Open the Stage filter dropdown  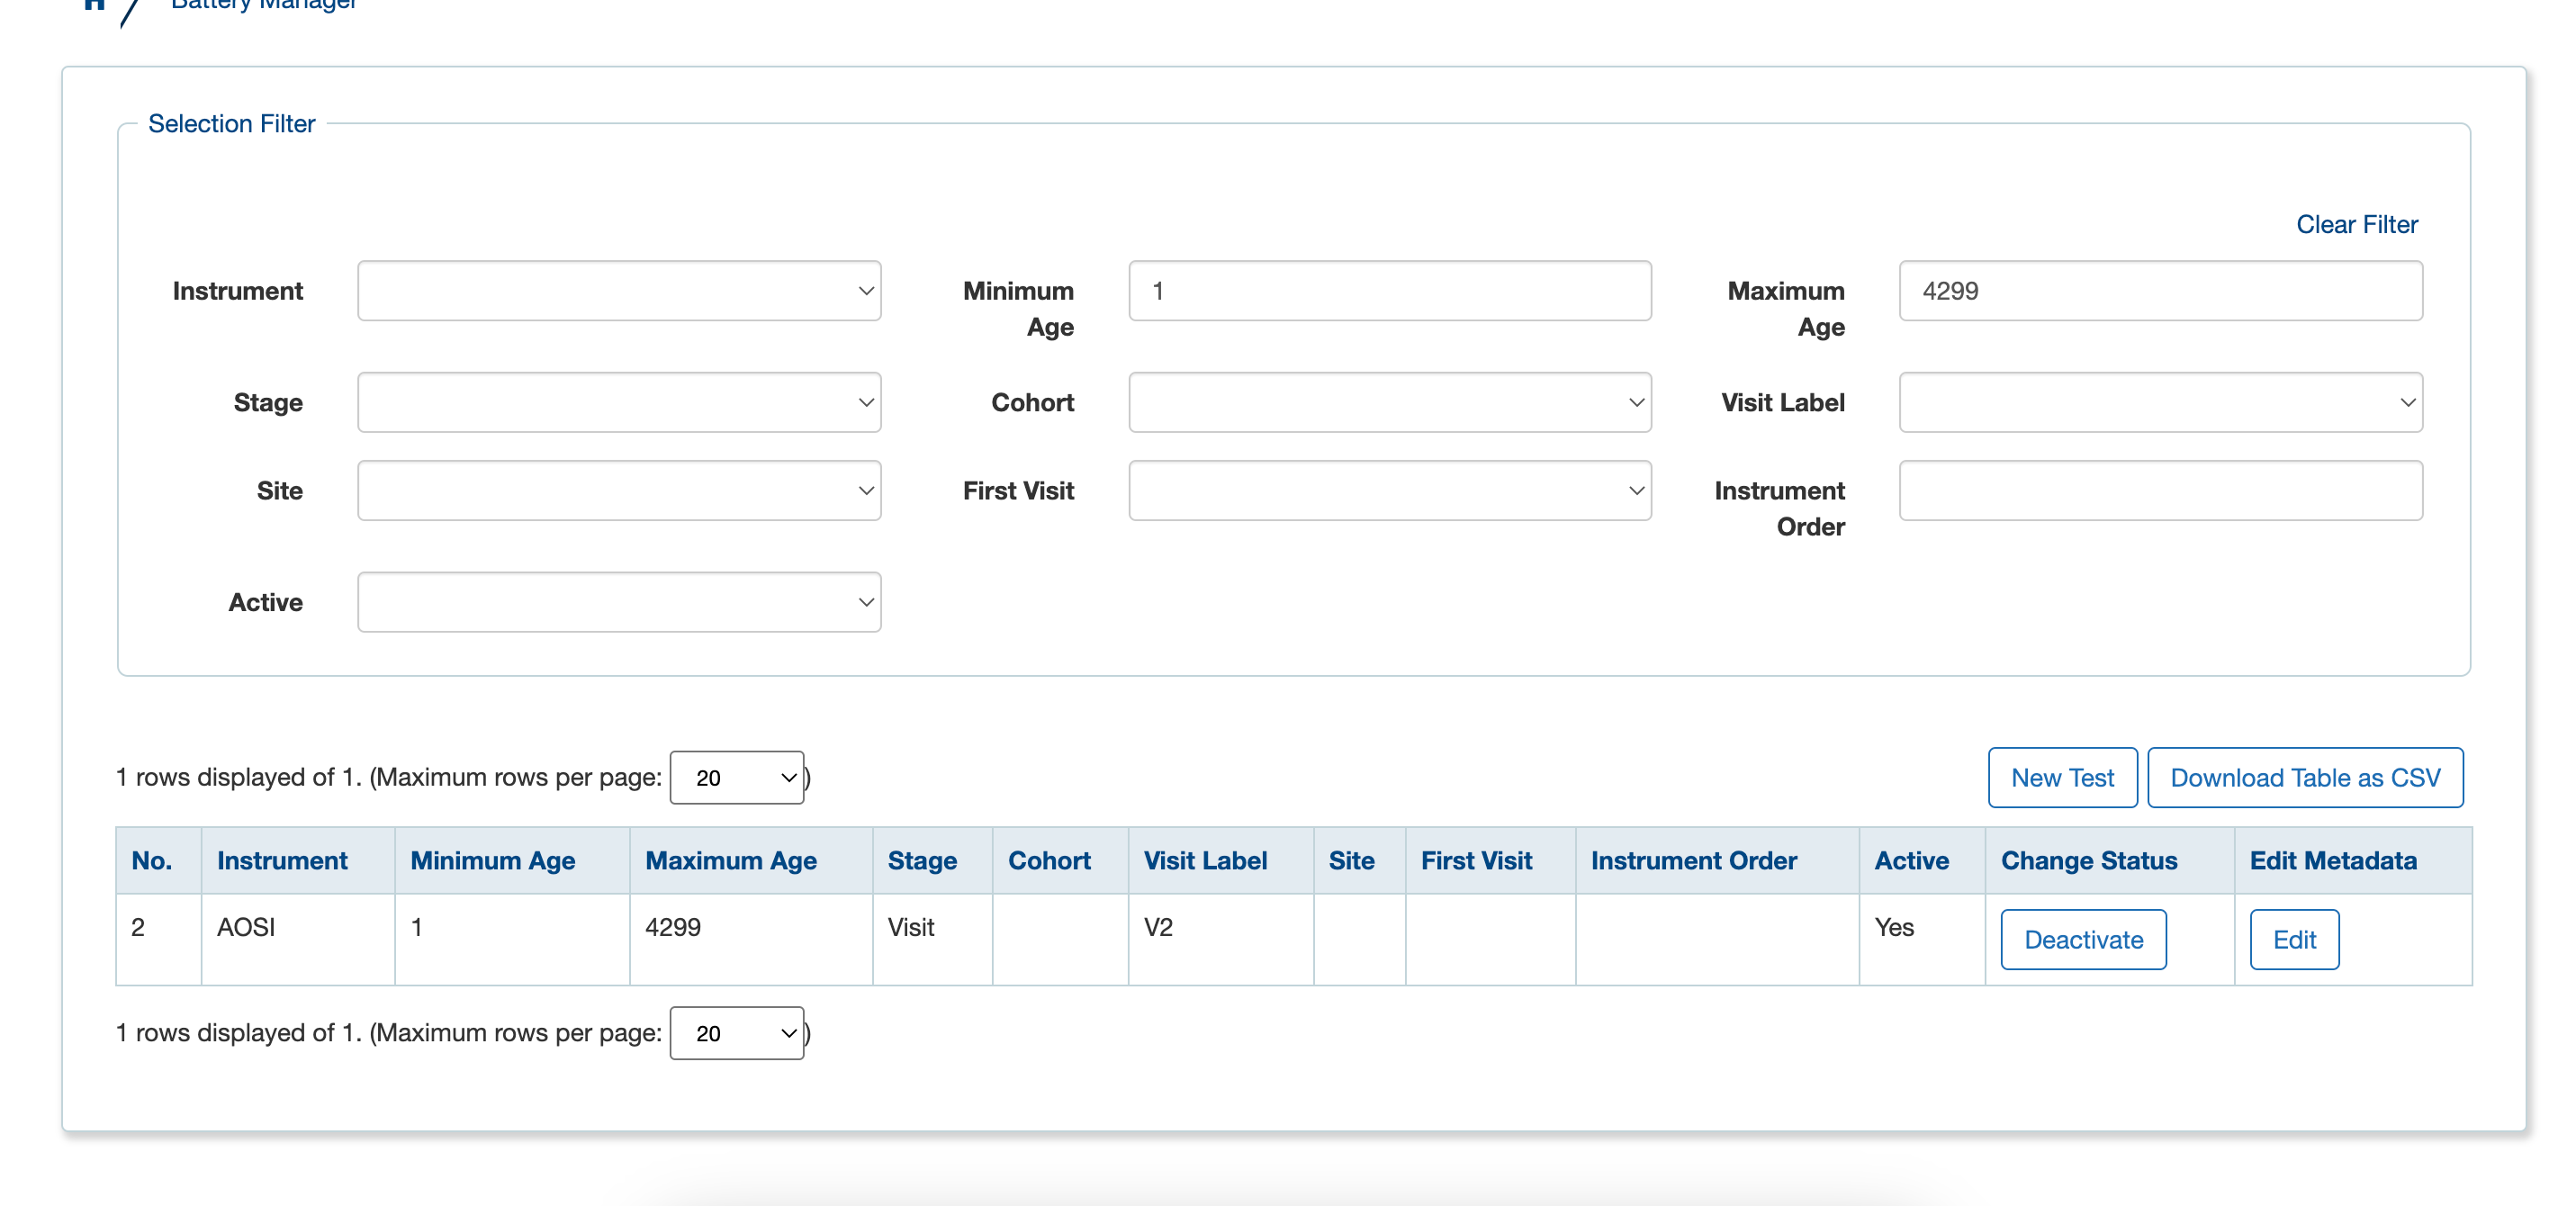coord(618,402)
